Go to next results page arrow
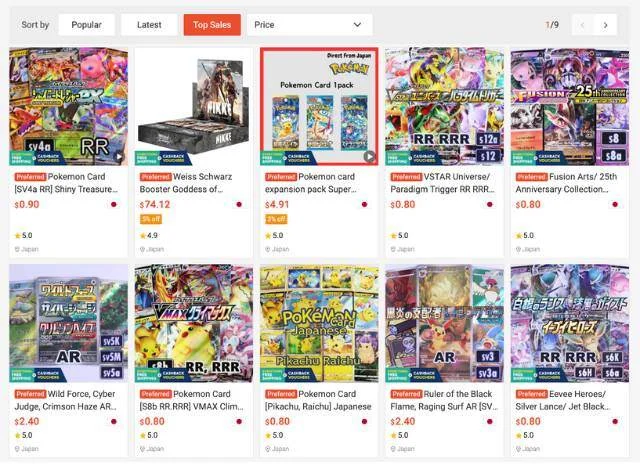This screenshot has width=640, height=465. tap(605, 25)
